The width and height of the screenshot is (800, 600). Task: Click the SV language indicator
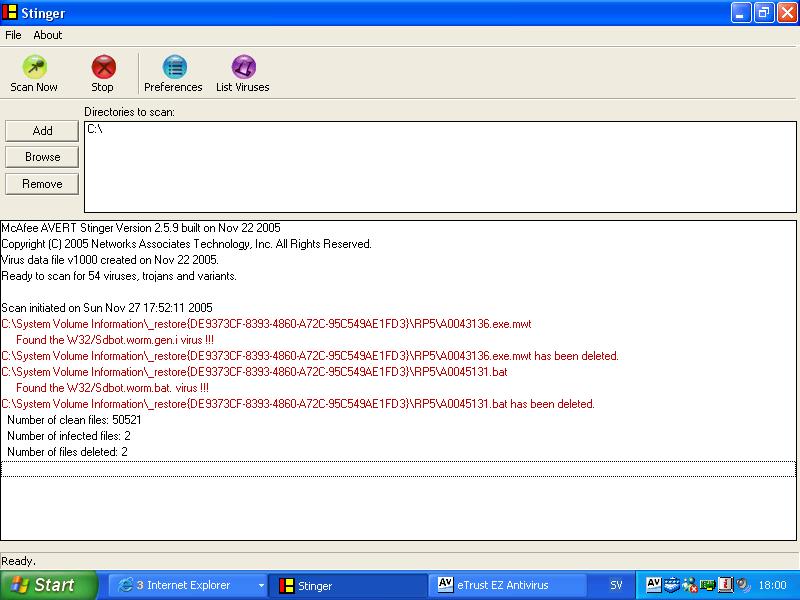(616, 585)
